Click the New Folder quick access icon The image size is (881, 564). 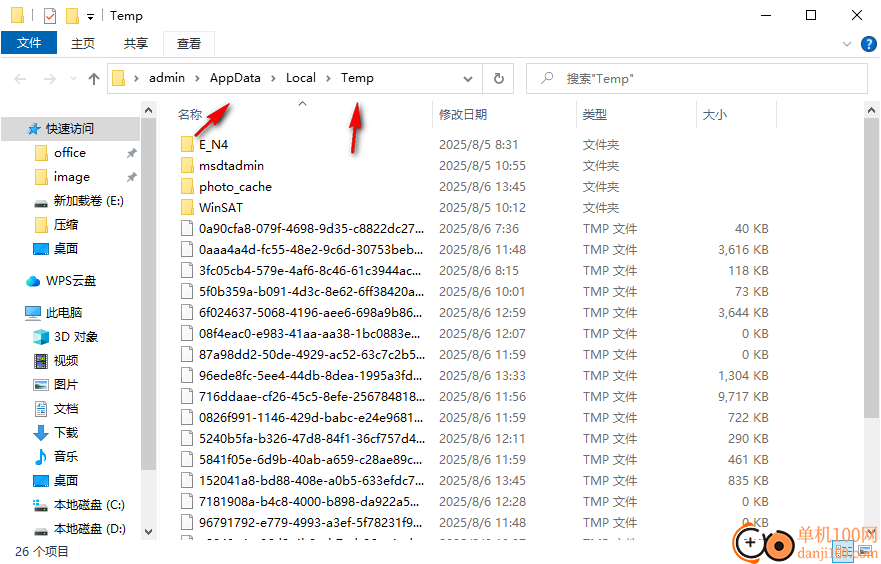72,16
